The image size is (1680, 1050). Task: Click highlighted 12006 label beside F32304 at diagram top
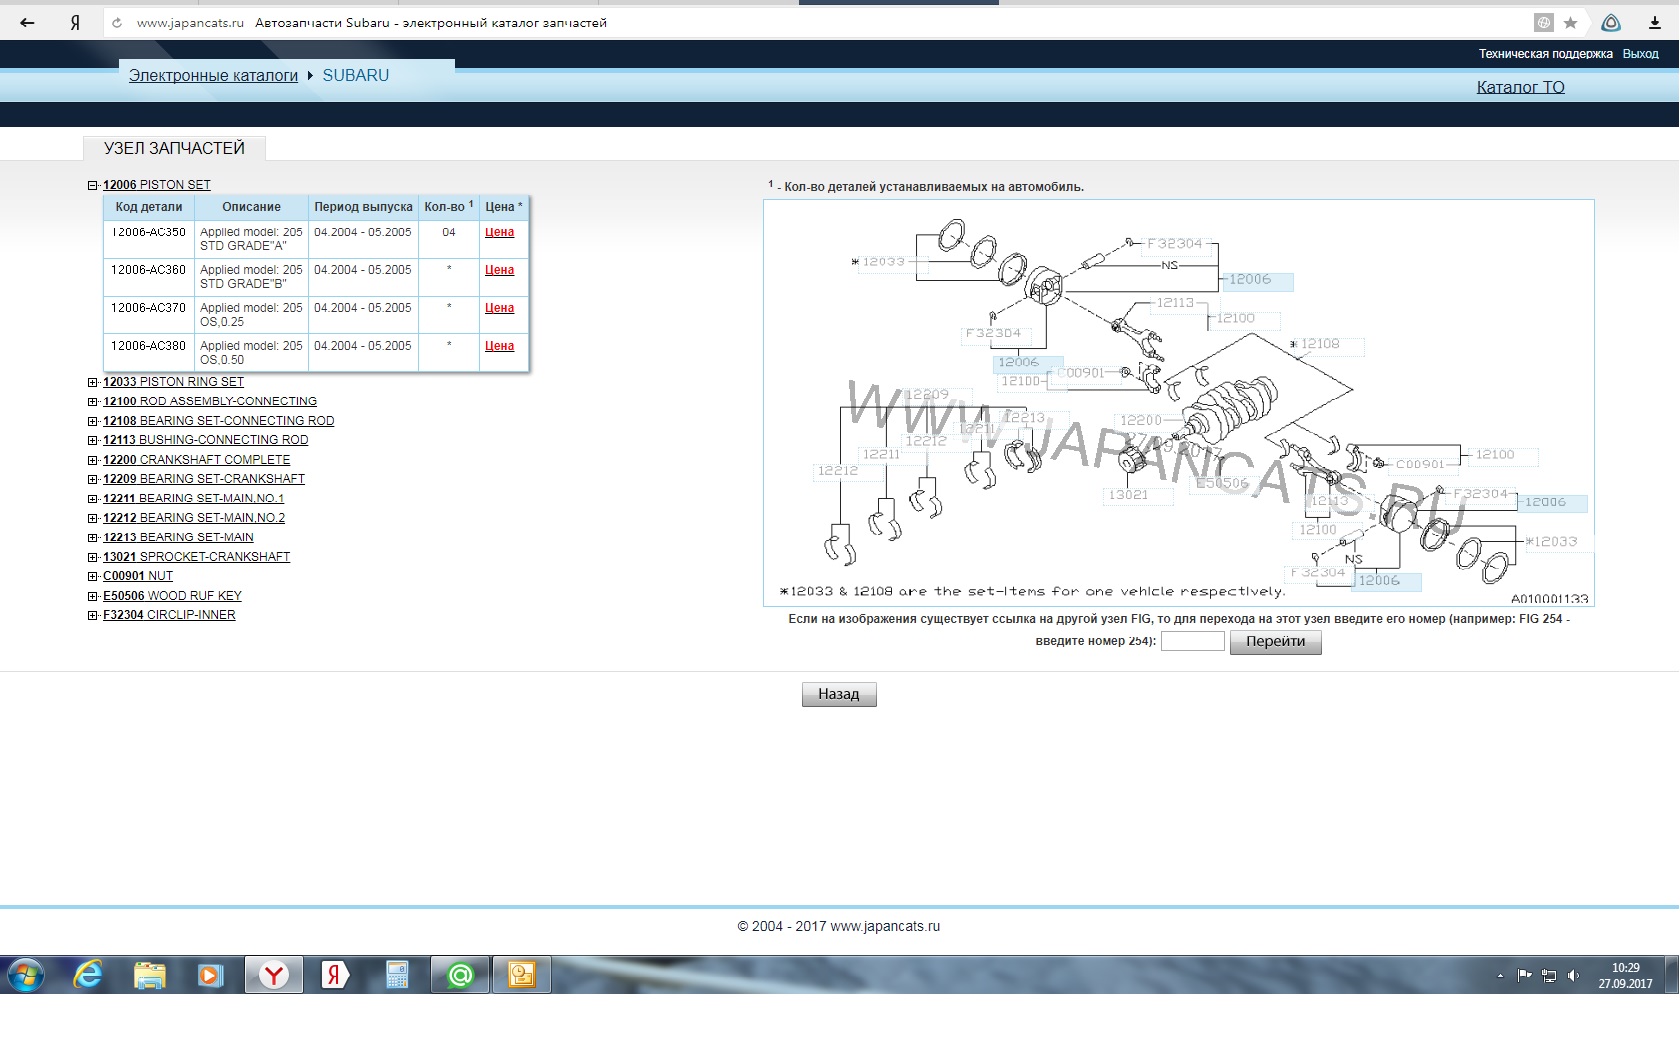coord(1258,280)
